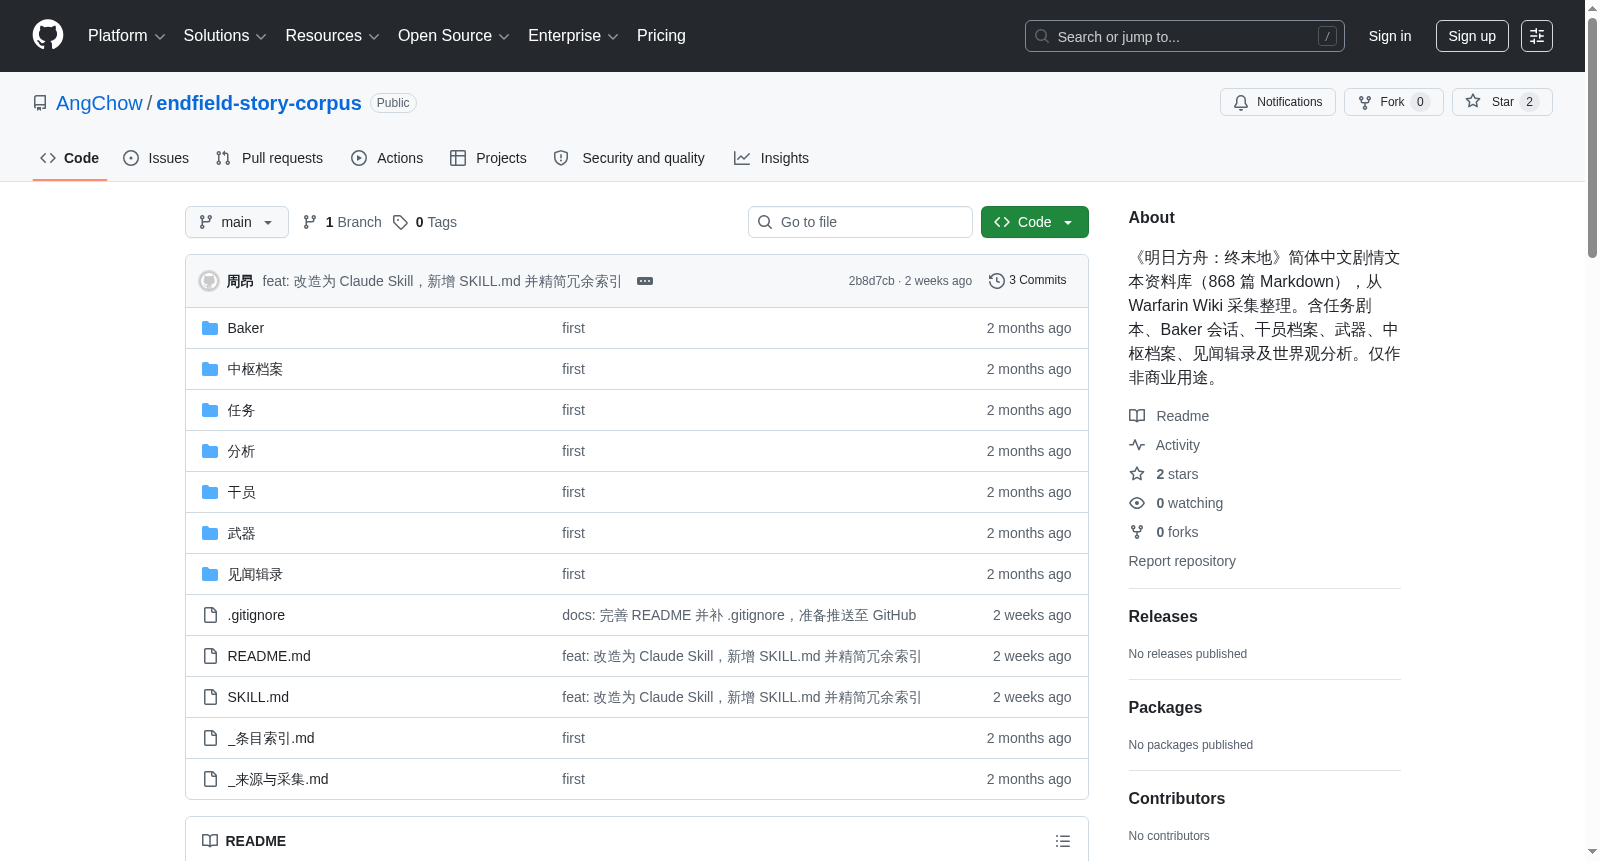
Task: Click the bell icon in Notifications
Action: (1241, 102)
